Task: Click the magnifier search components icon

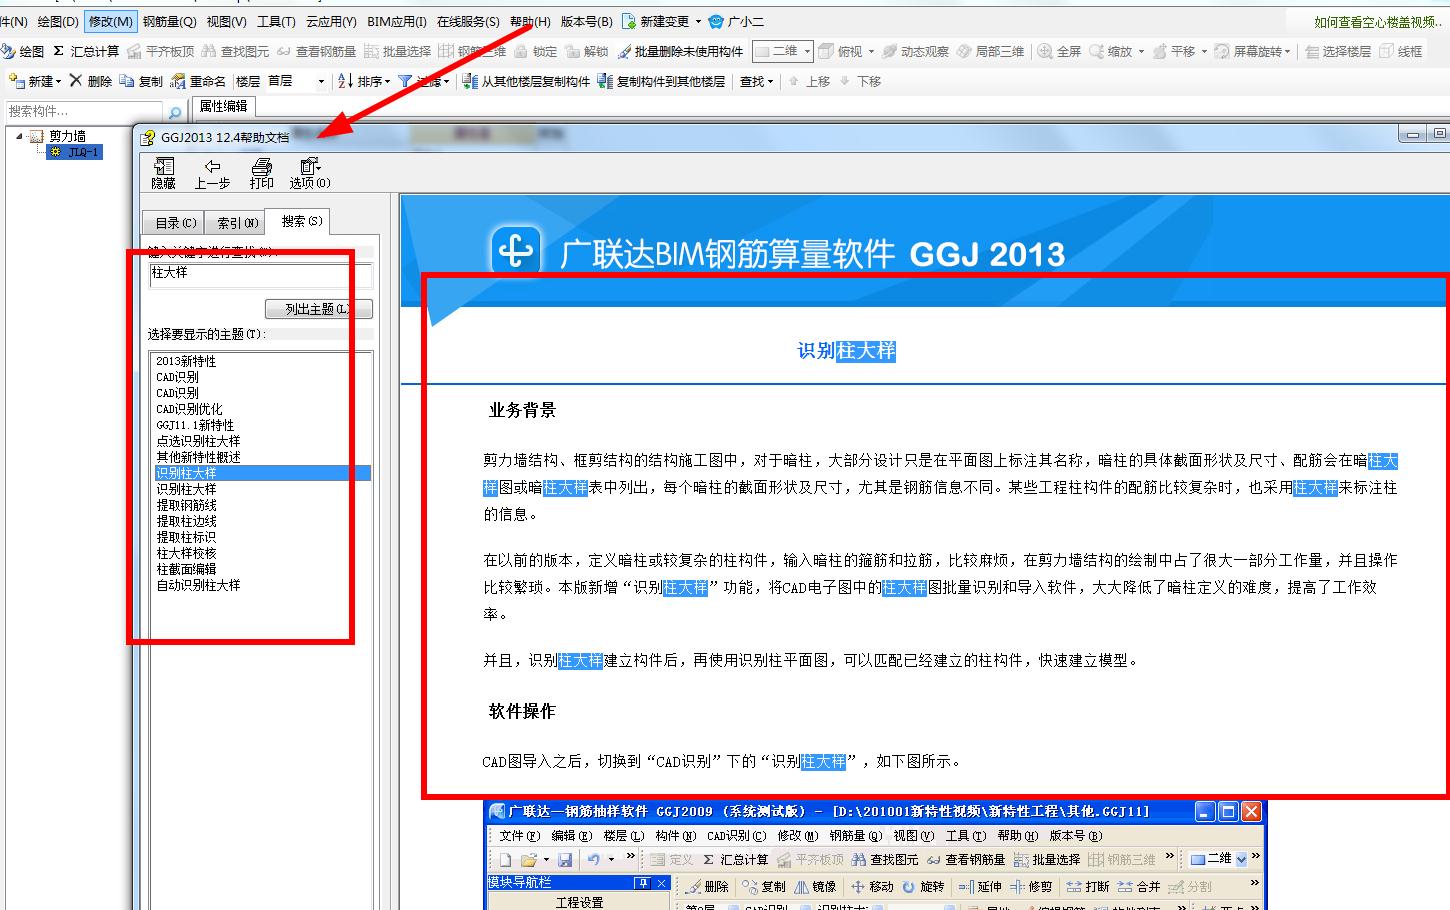Action: (x=175, y=112)
